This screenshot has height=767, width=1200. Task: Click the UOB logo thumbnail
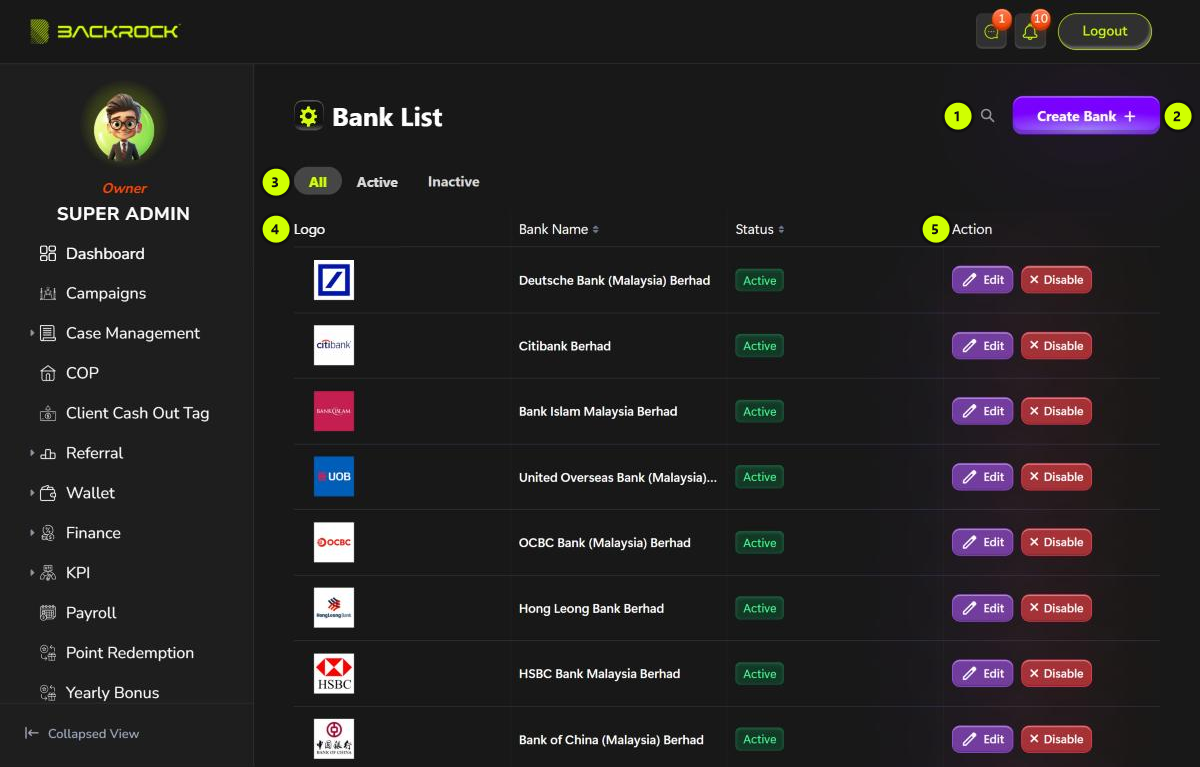point(334,477)
